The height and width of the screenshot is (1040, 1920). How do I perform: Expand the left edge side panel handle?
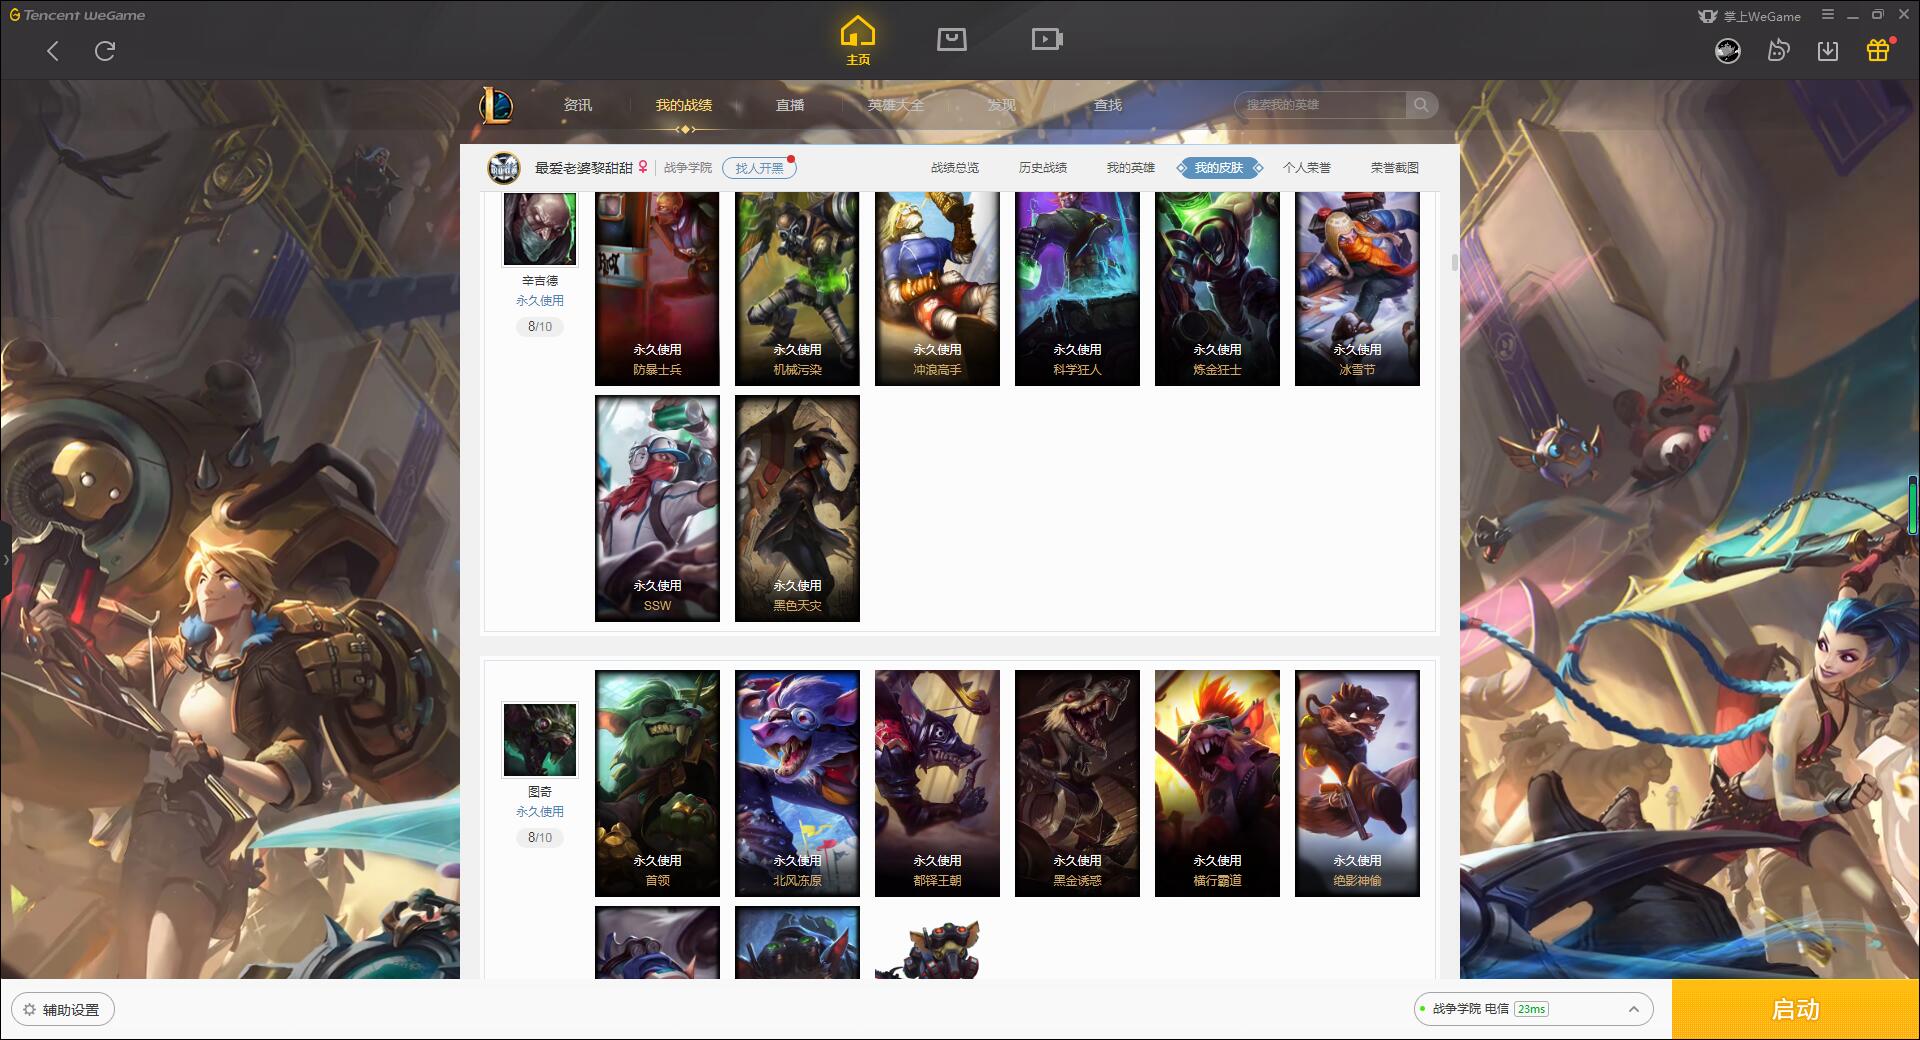[x=5, y=560]
